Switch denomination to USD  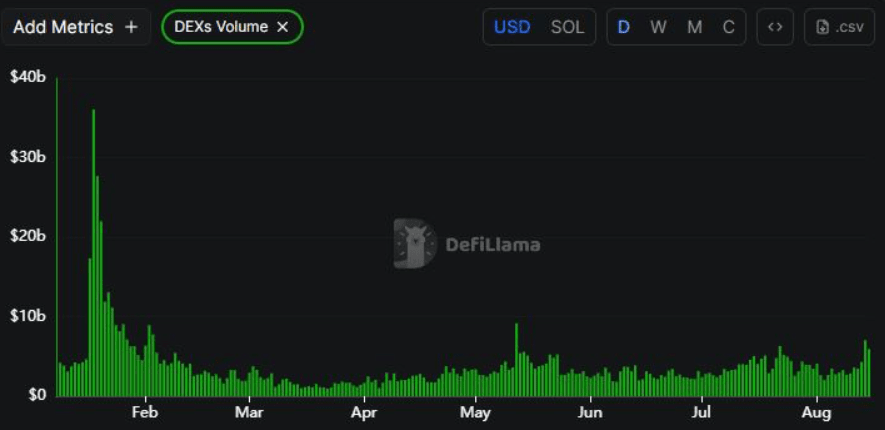[512, 27]
